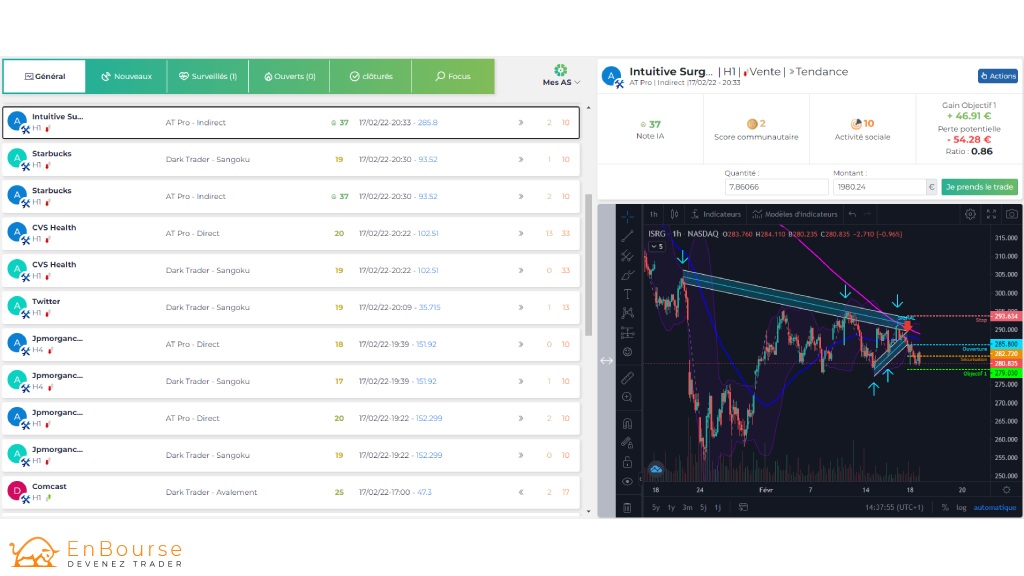Expand the indicator legend showing 5

tap(656, 246)
